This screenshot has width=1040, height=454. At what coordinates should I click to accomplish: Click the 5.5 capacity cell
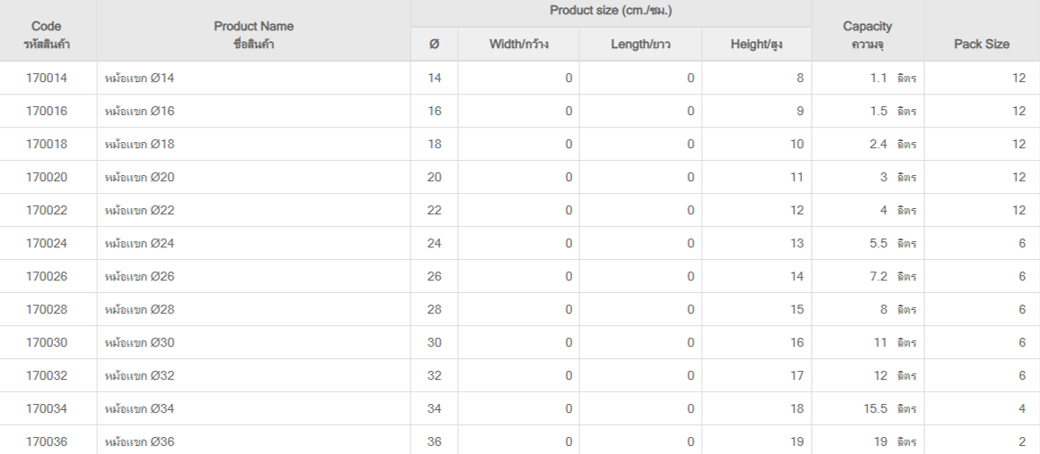point(868,243)
